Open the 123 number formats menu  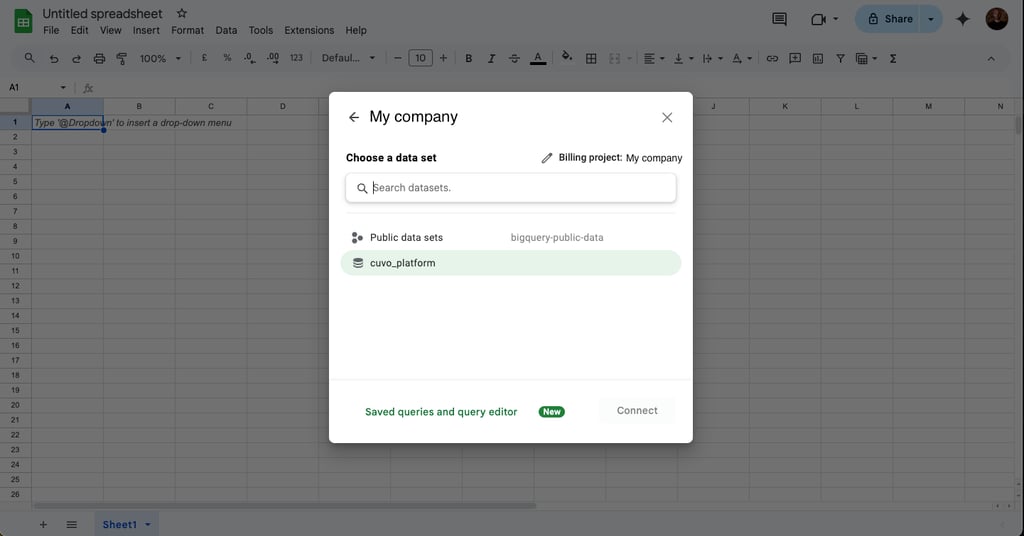tap(296, 58)
